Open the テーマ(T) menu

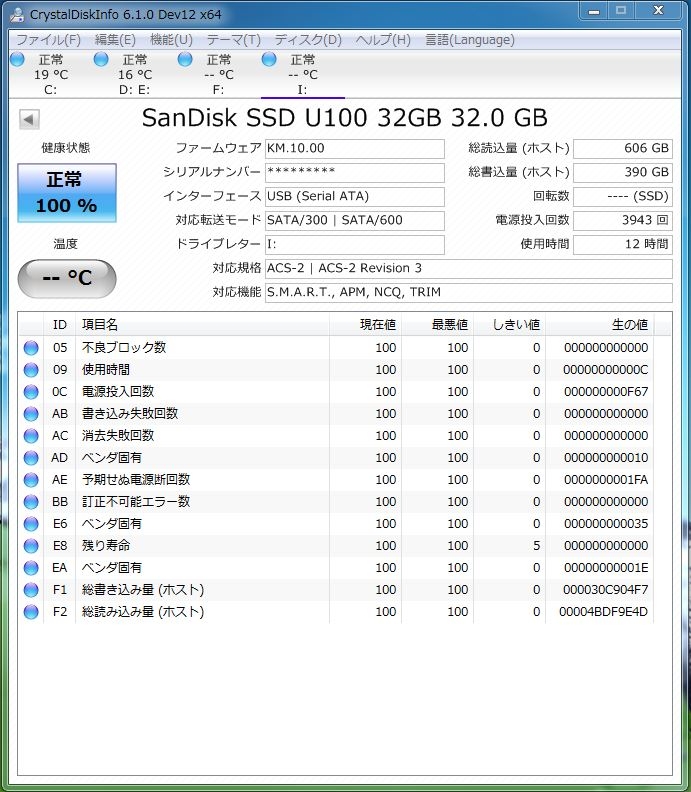233,40
